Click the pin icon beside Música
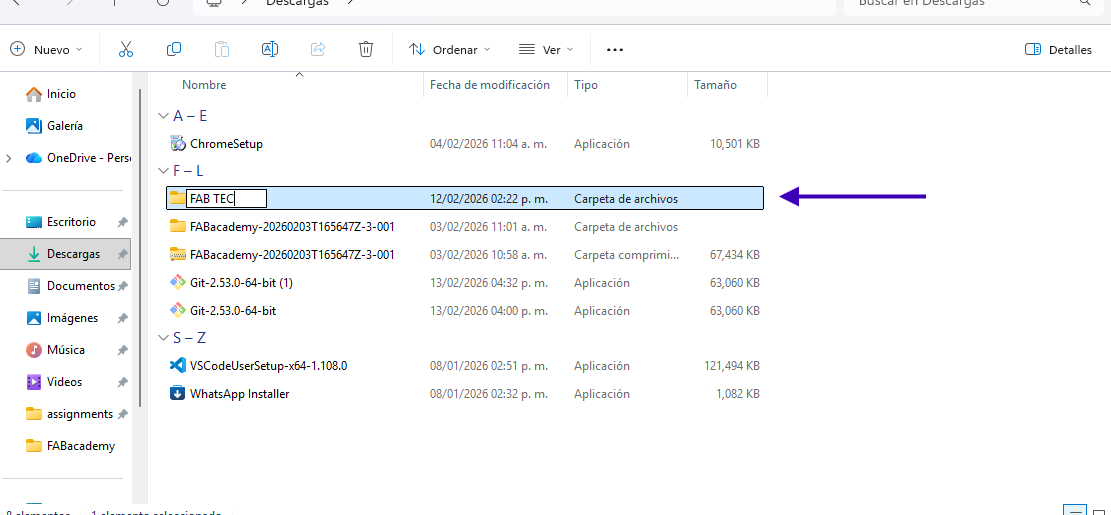 click(x=123, y=351)
